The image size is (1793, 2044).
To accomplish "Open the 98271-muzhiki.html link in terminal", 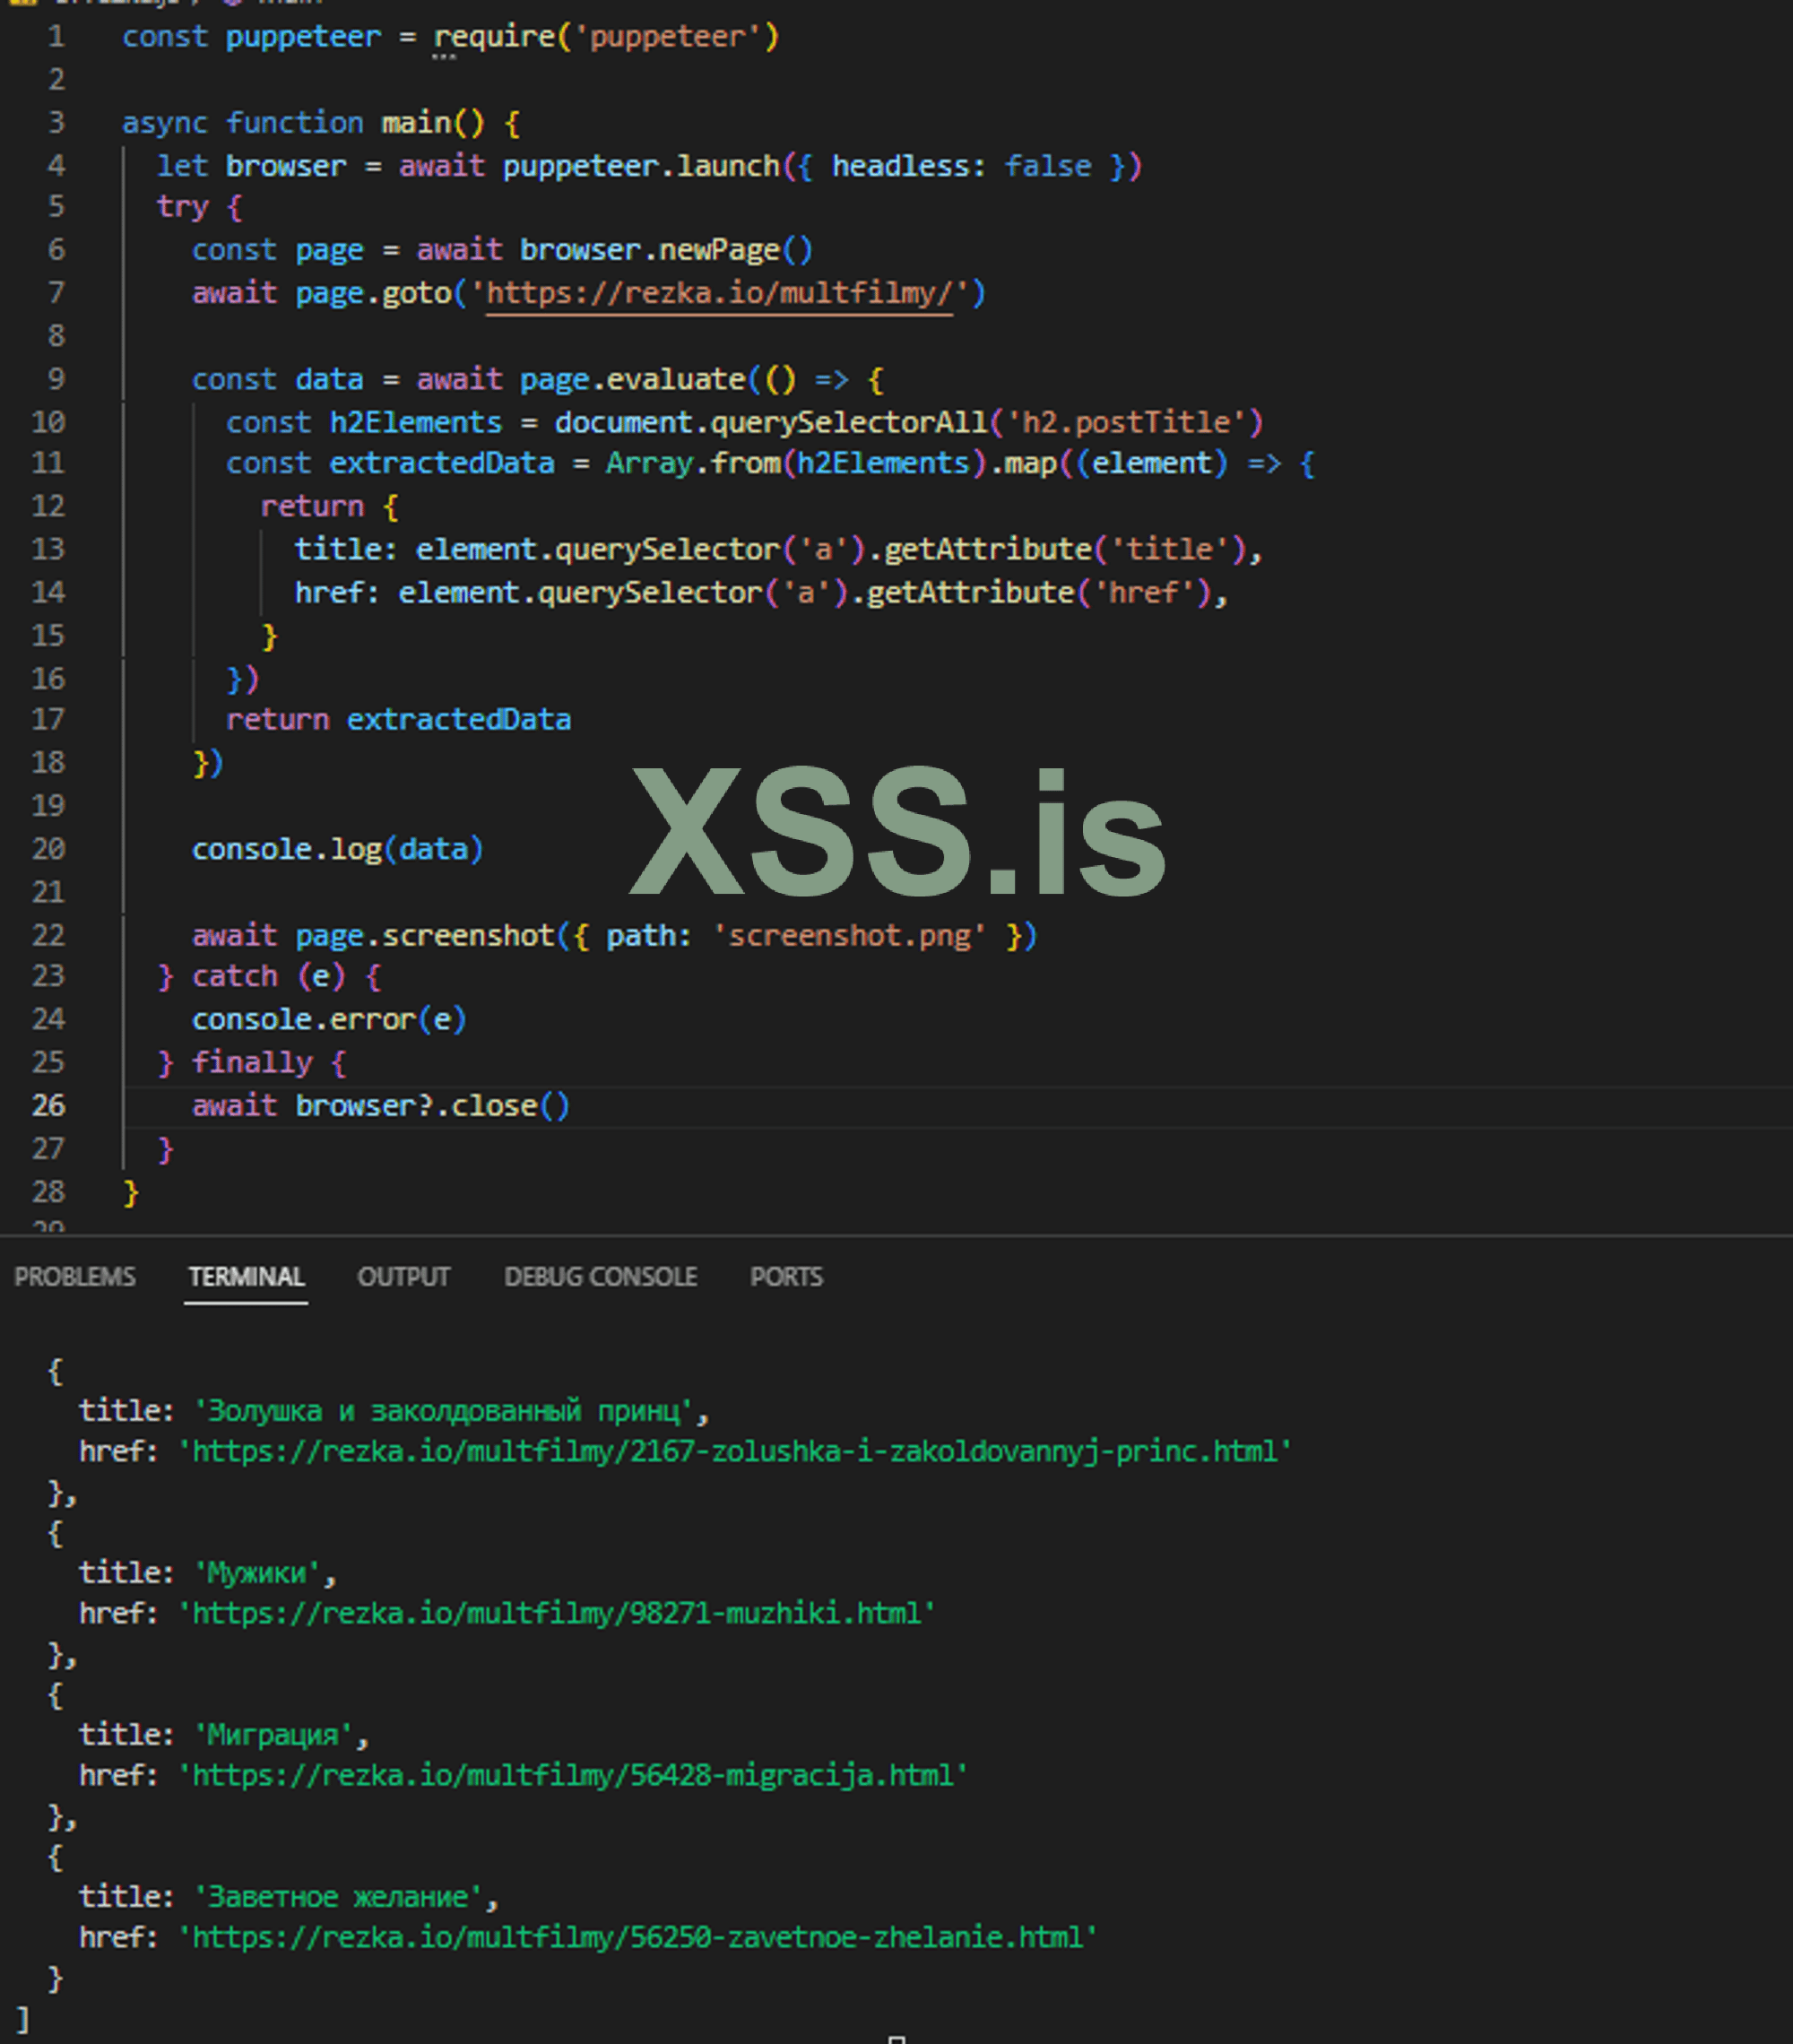I will [557, 1613].
